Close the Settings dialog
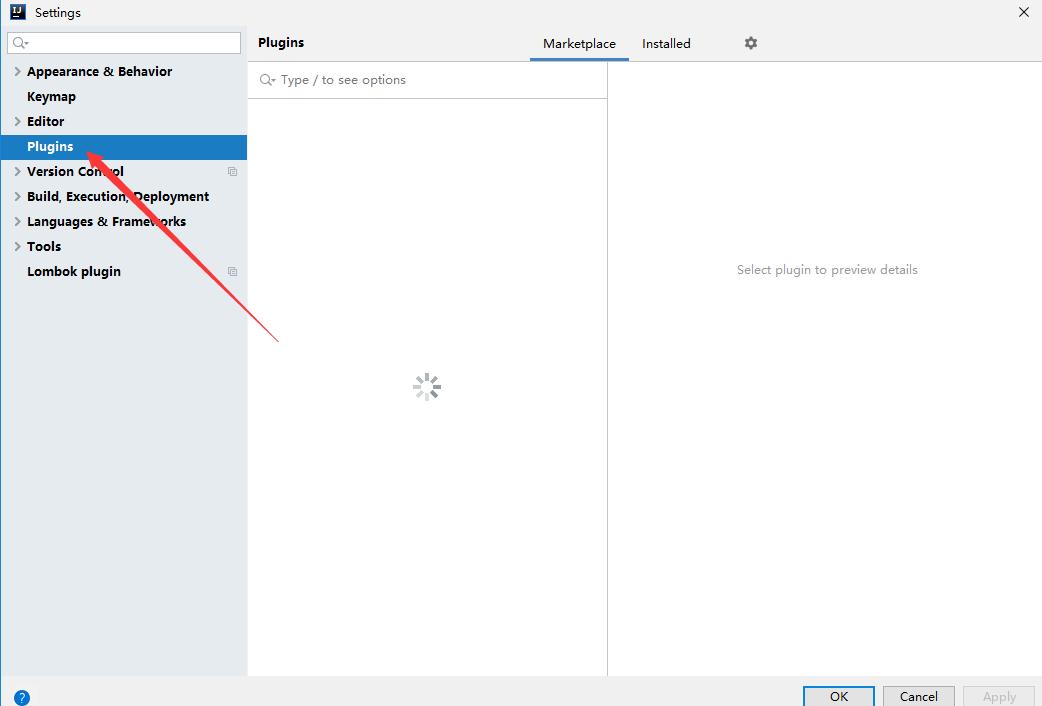 point(1023,12)
